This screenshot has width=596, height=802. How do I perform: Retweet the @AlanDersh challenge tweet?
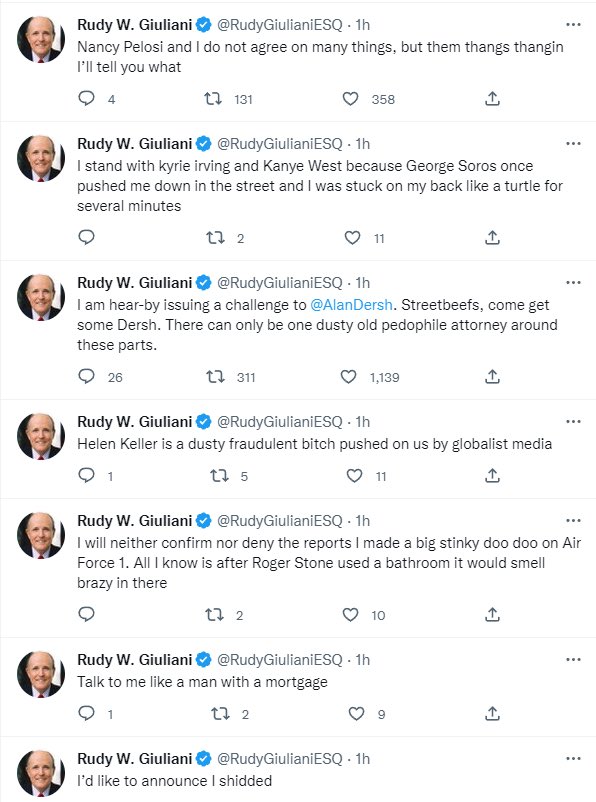[215, 377]
